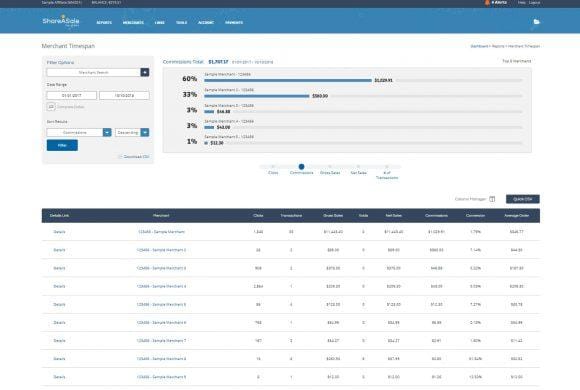Open the Reports menu

(104, 23)
